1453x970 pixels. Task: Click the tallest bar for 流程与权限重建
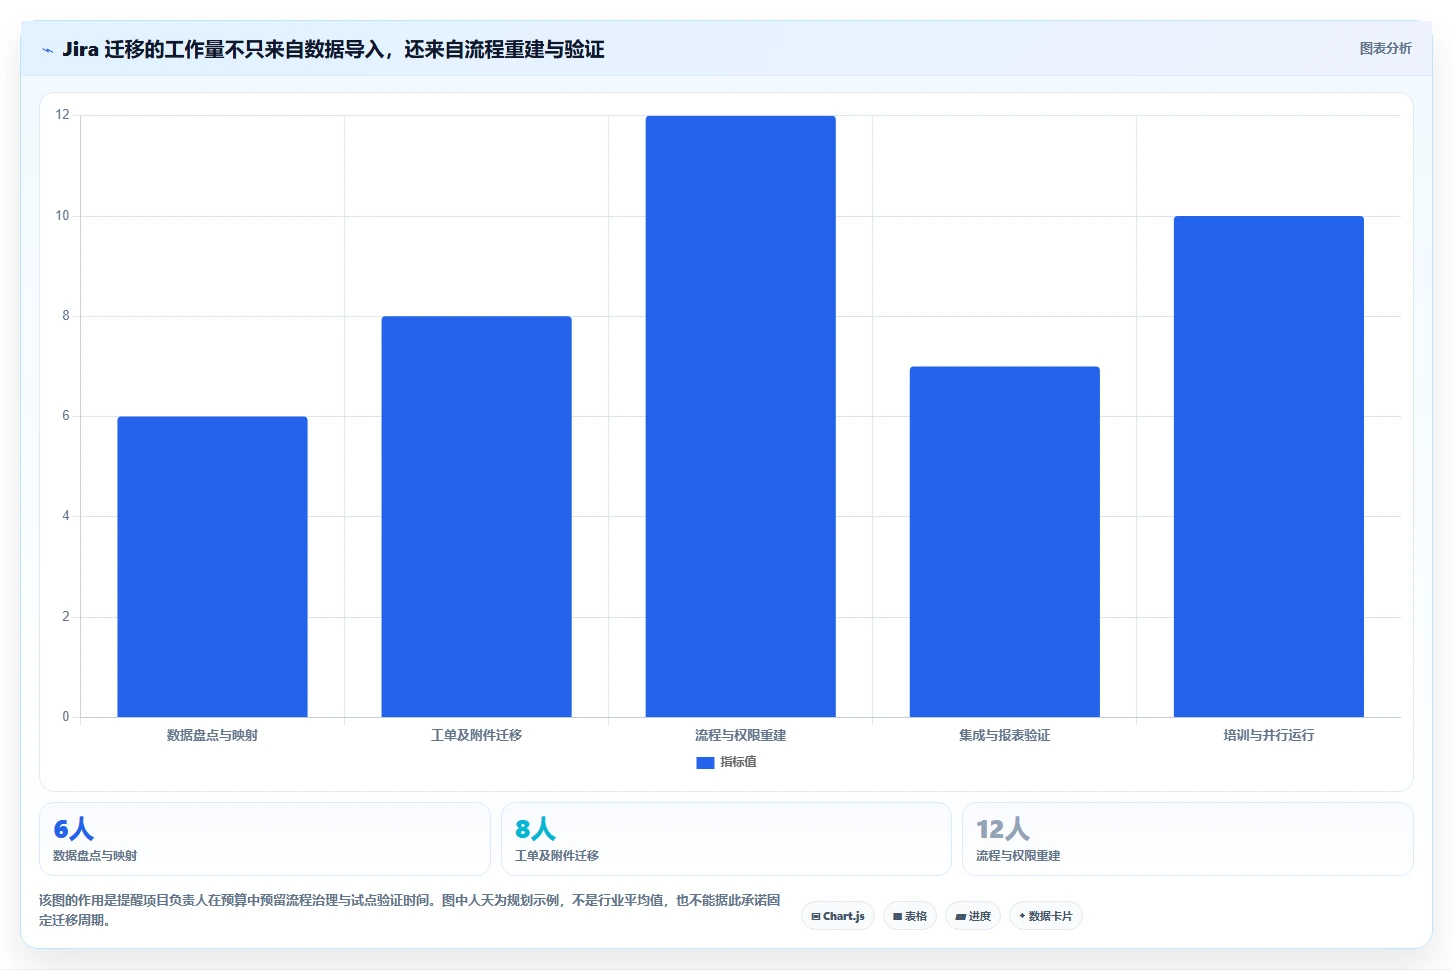[x=740, y=416]
